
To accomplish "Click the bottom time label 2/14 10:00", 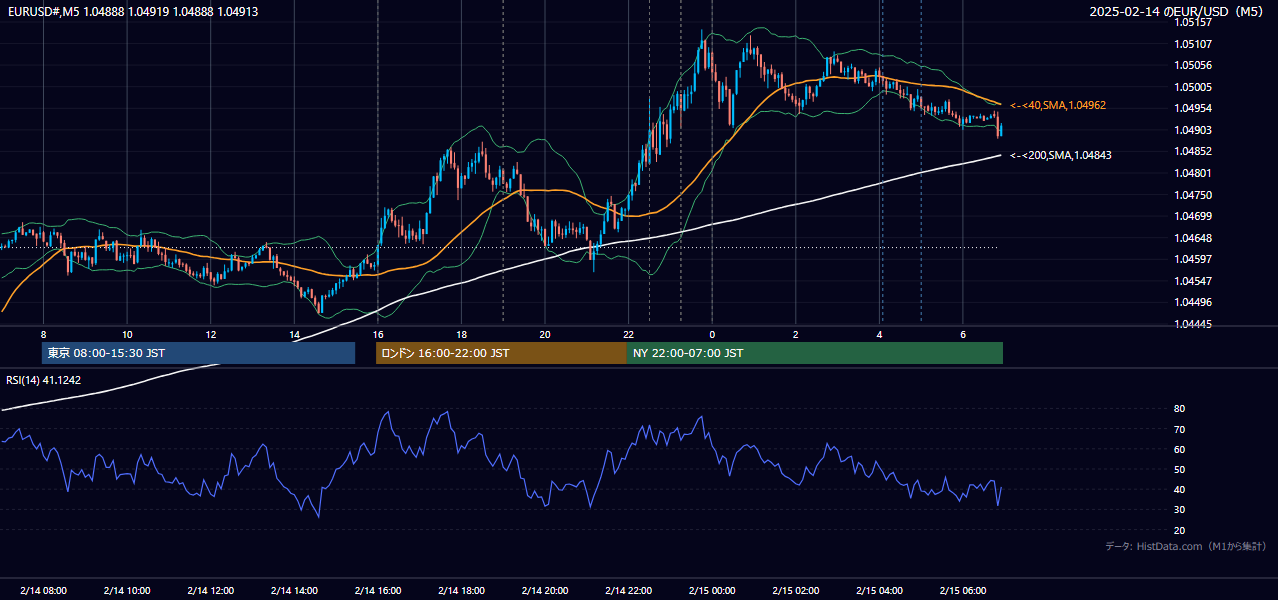I will pyautogui.click(x=127, y=590).
